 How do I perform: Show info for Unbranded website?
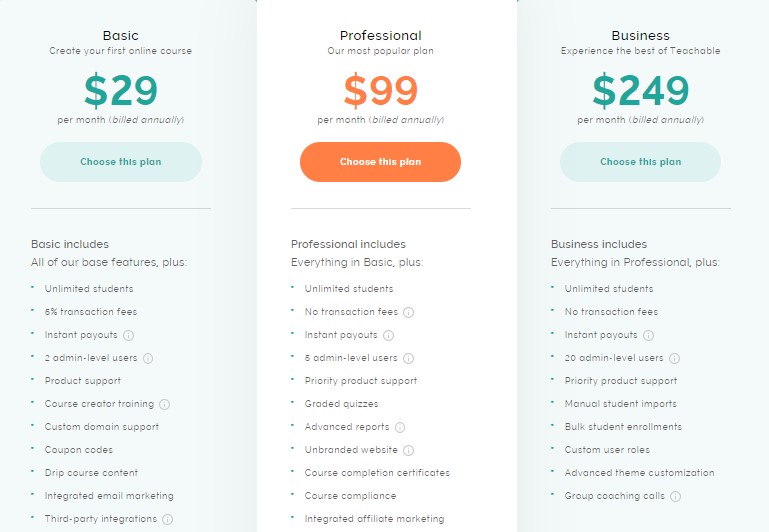coord(409,450)
